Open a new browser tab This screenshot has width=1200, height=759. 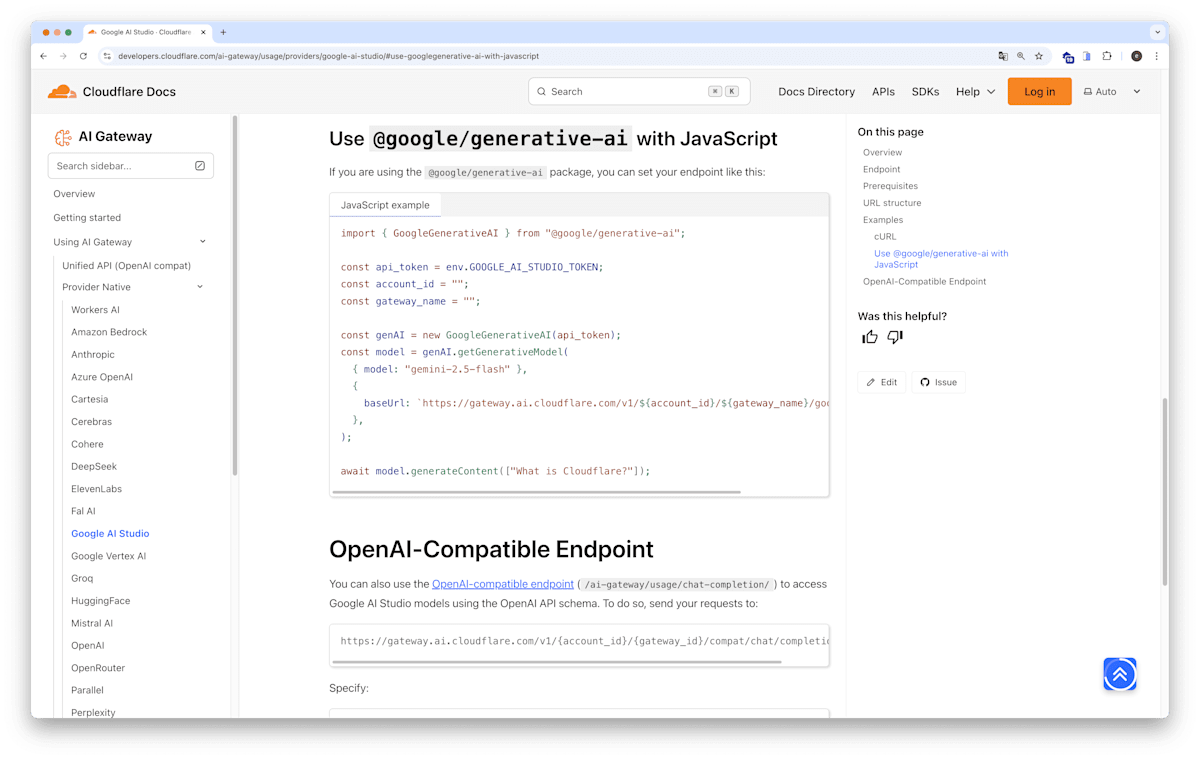tap(223, 32)
